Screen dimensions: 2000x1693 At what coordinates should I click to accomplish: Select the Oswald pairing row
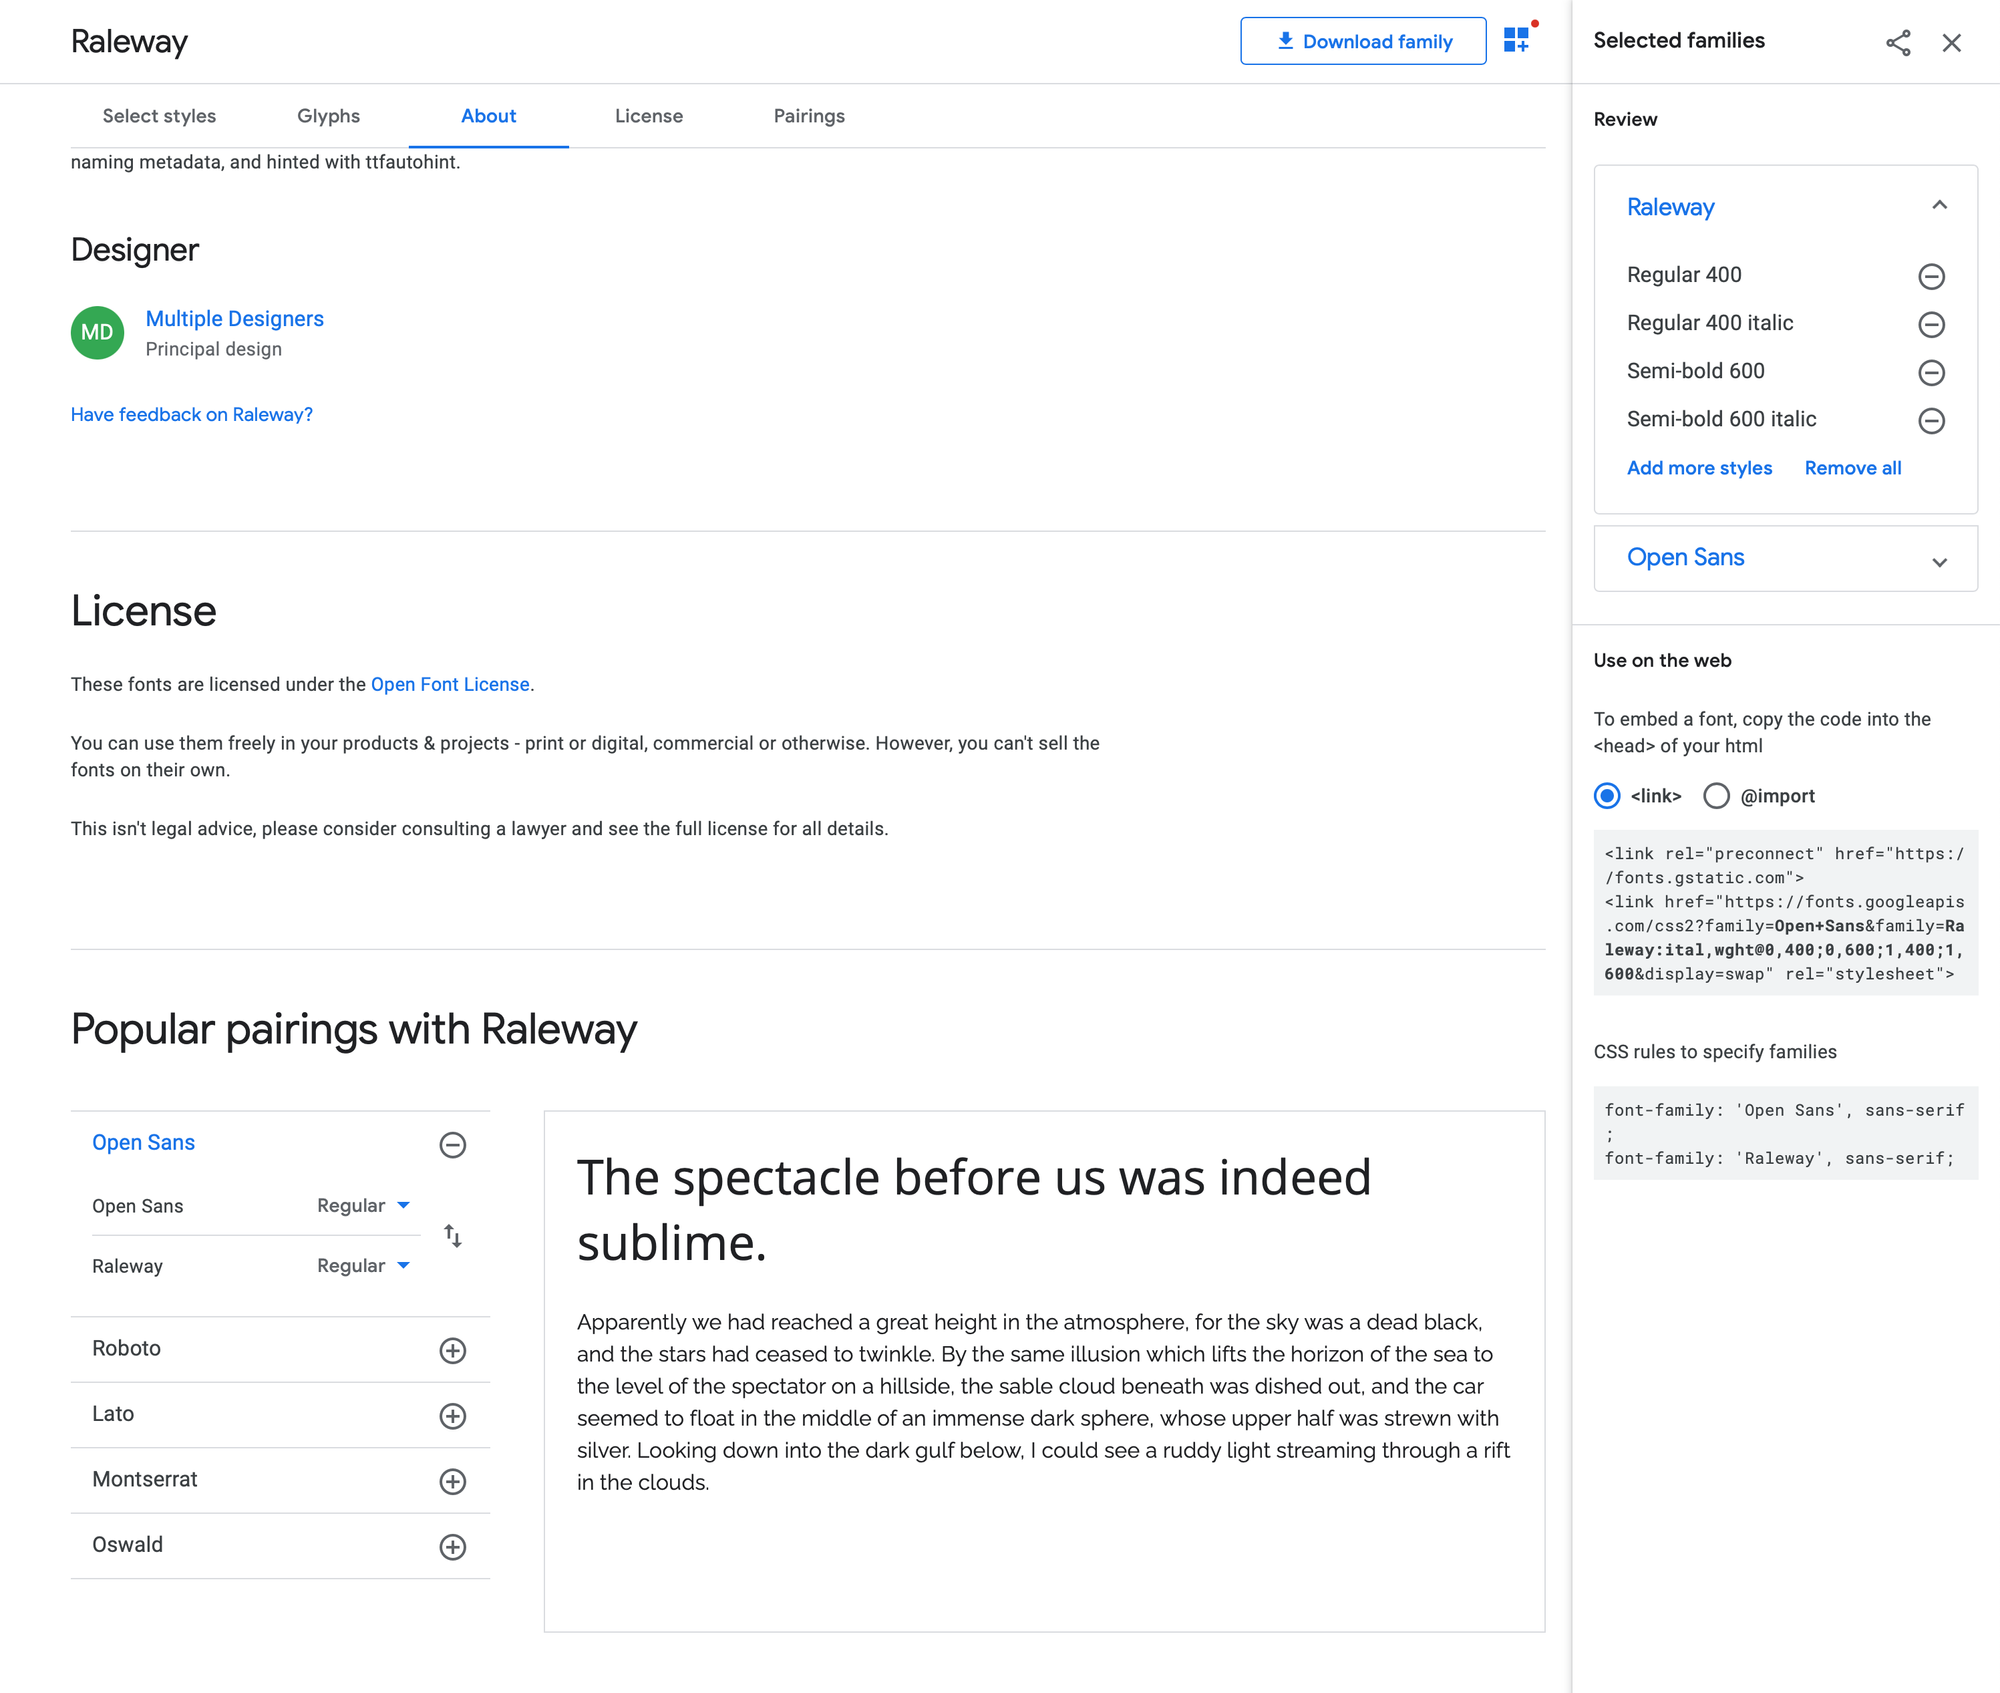tap(280, 1545)
